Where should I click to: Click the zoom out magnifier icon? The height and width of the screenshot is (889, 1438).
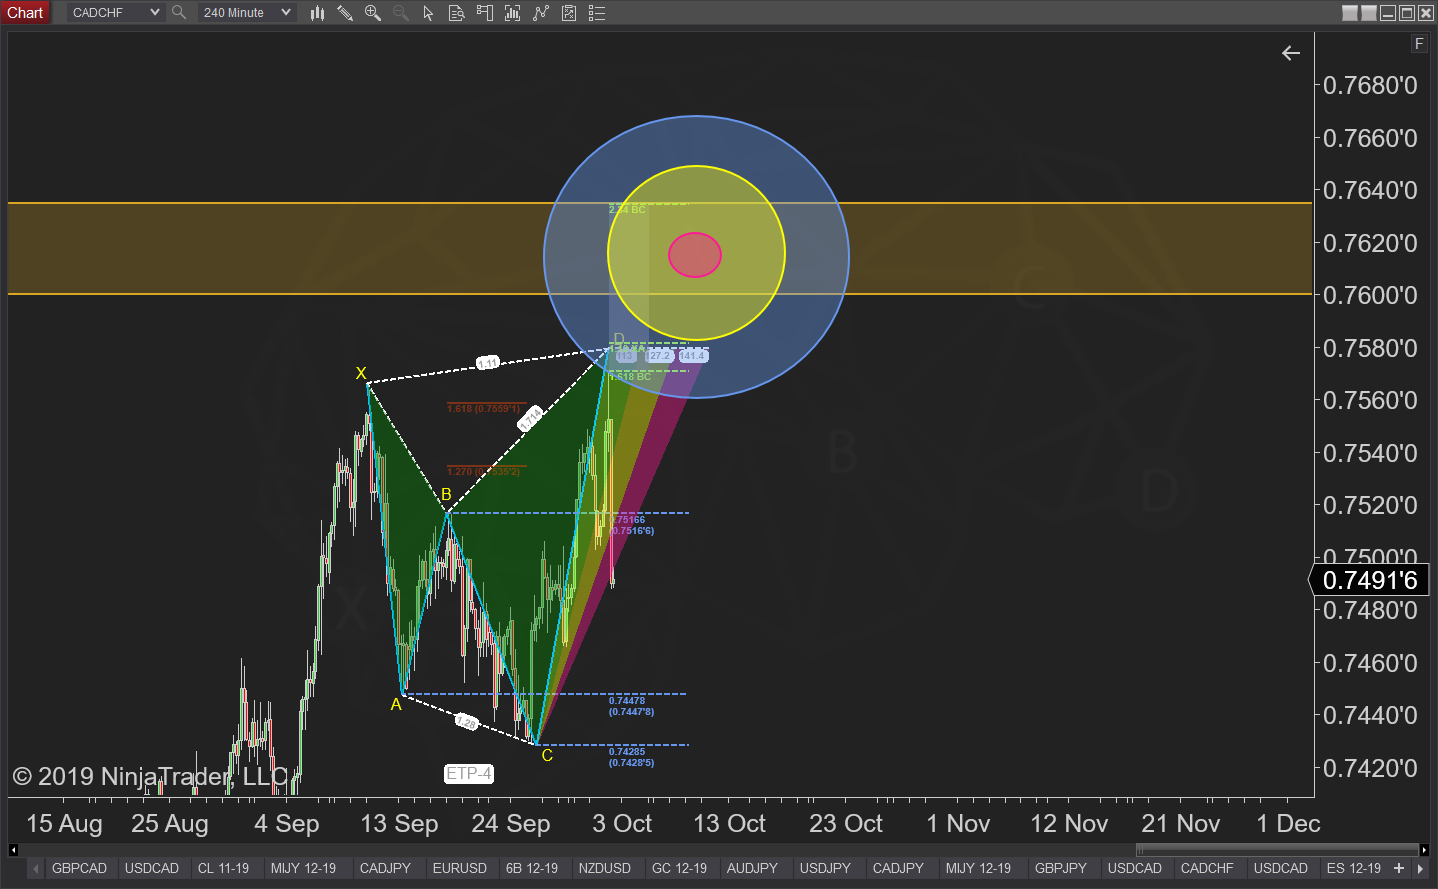pyautogui.click(x=401, y=13)
